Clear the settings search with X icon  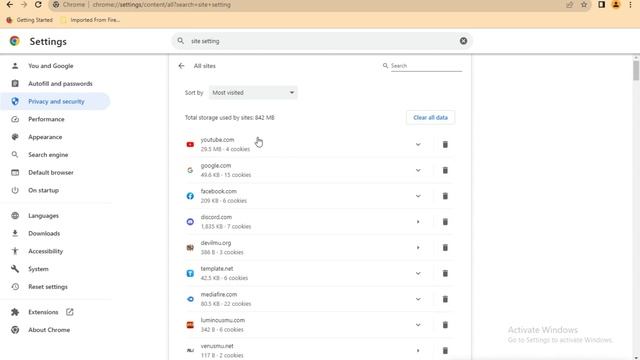click(x=463, y=41)
